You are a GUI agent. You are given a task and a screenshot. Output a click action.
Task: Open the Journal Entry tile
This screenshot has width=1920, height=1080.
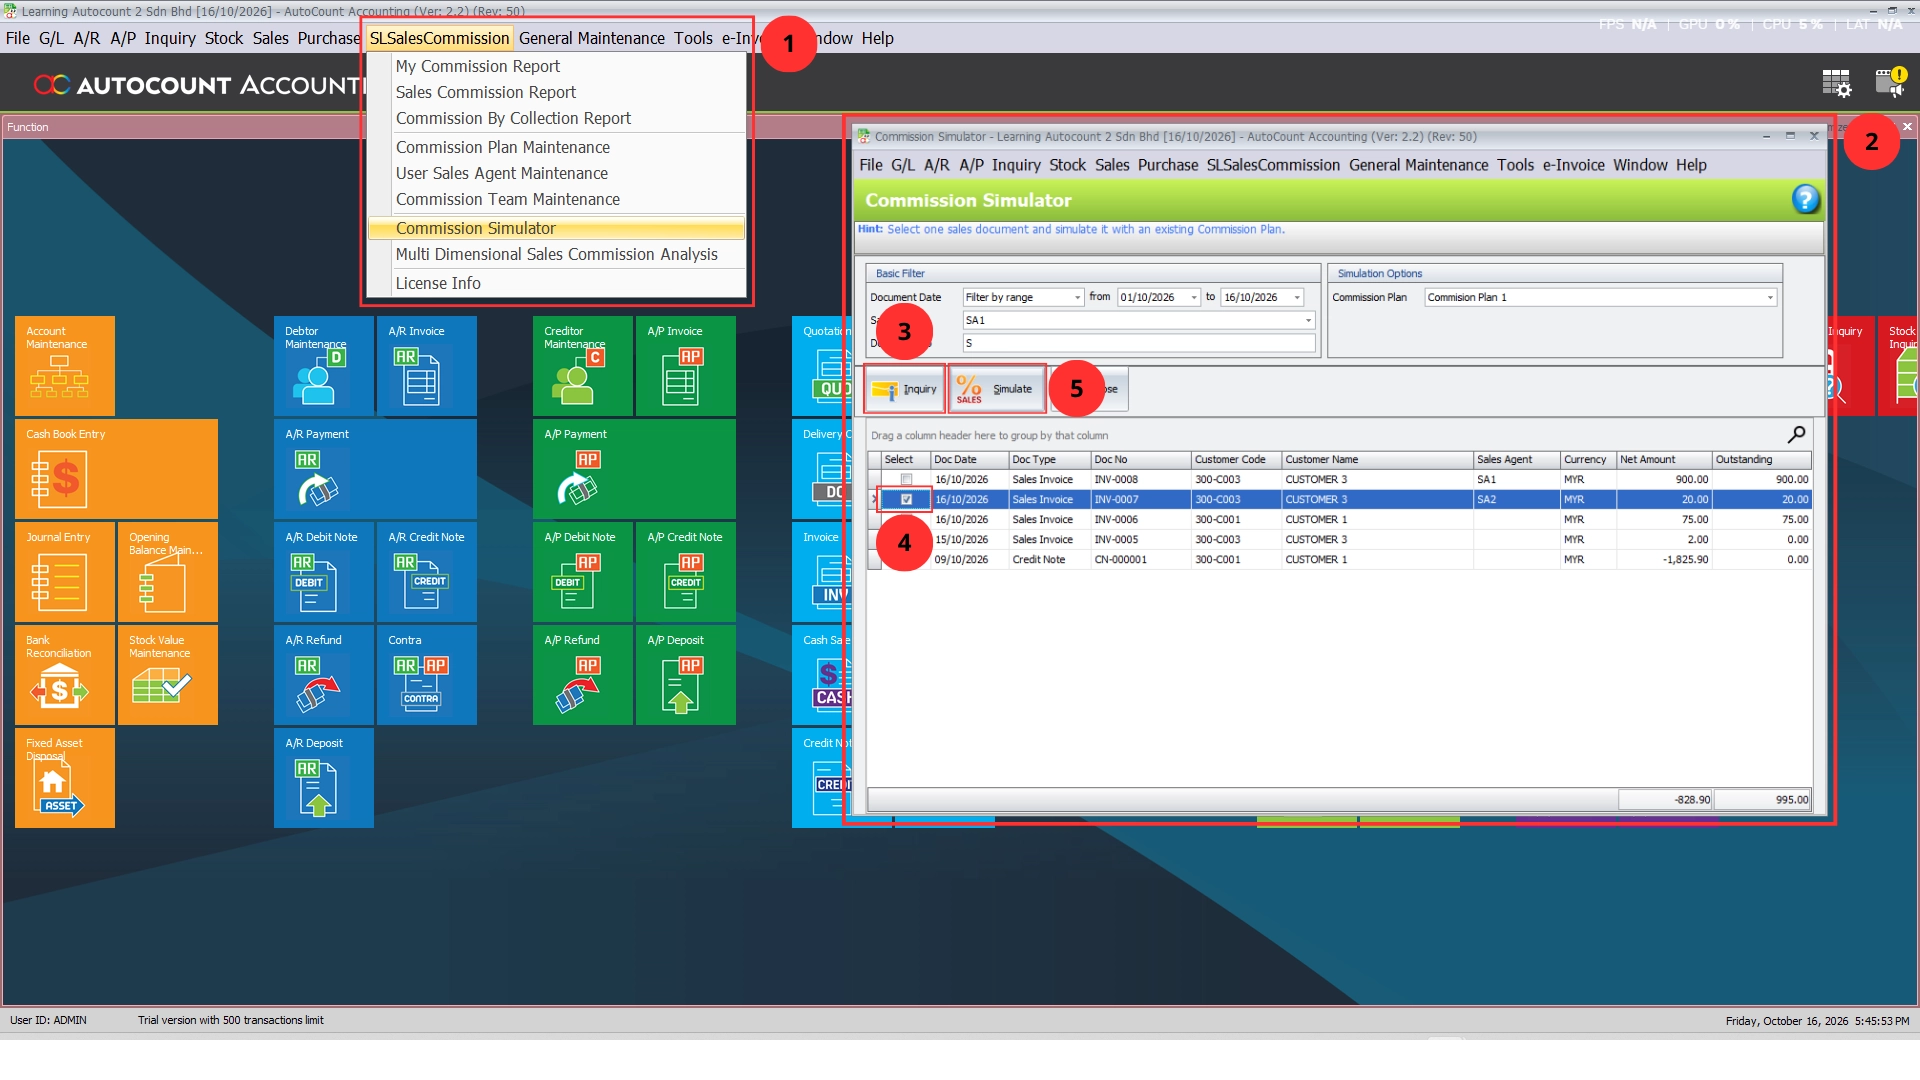coord(65,572)
